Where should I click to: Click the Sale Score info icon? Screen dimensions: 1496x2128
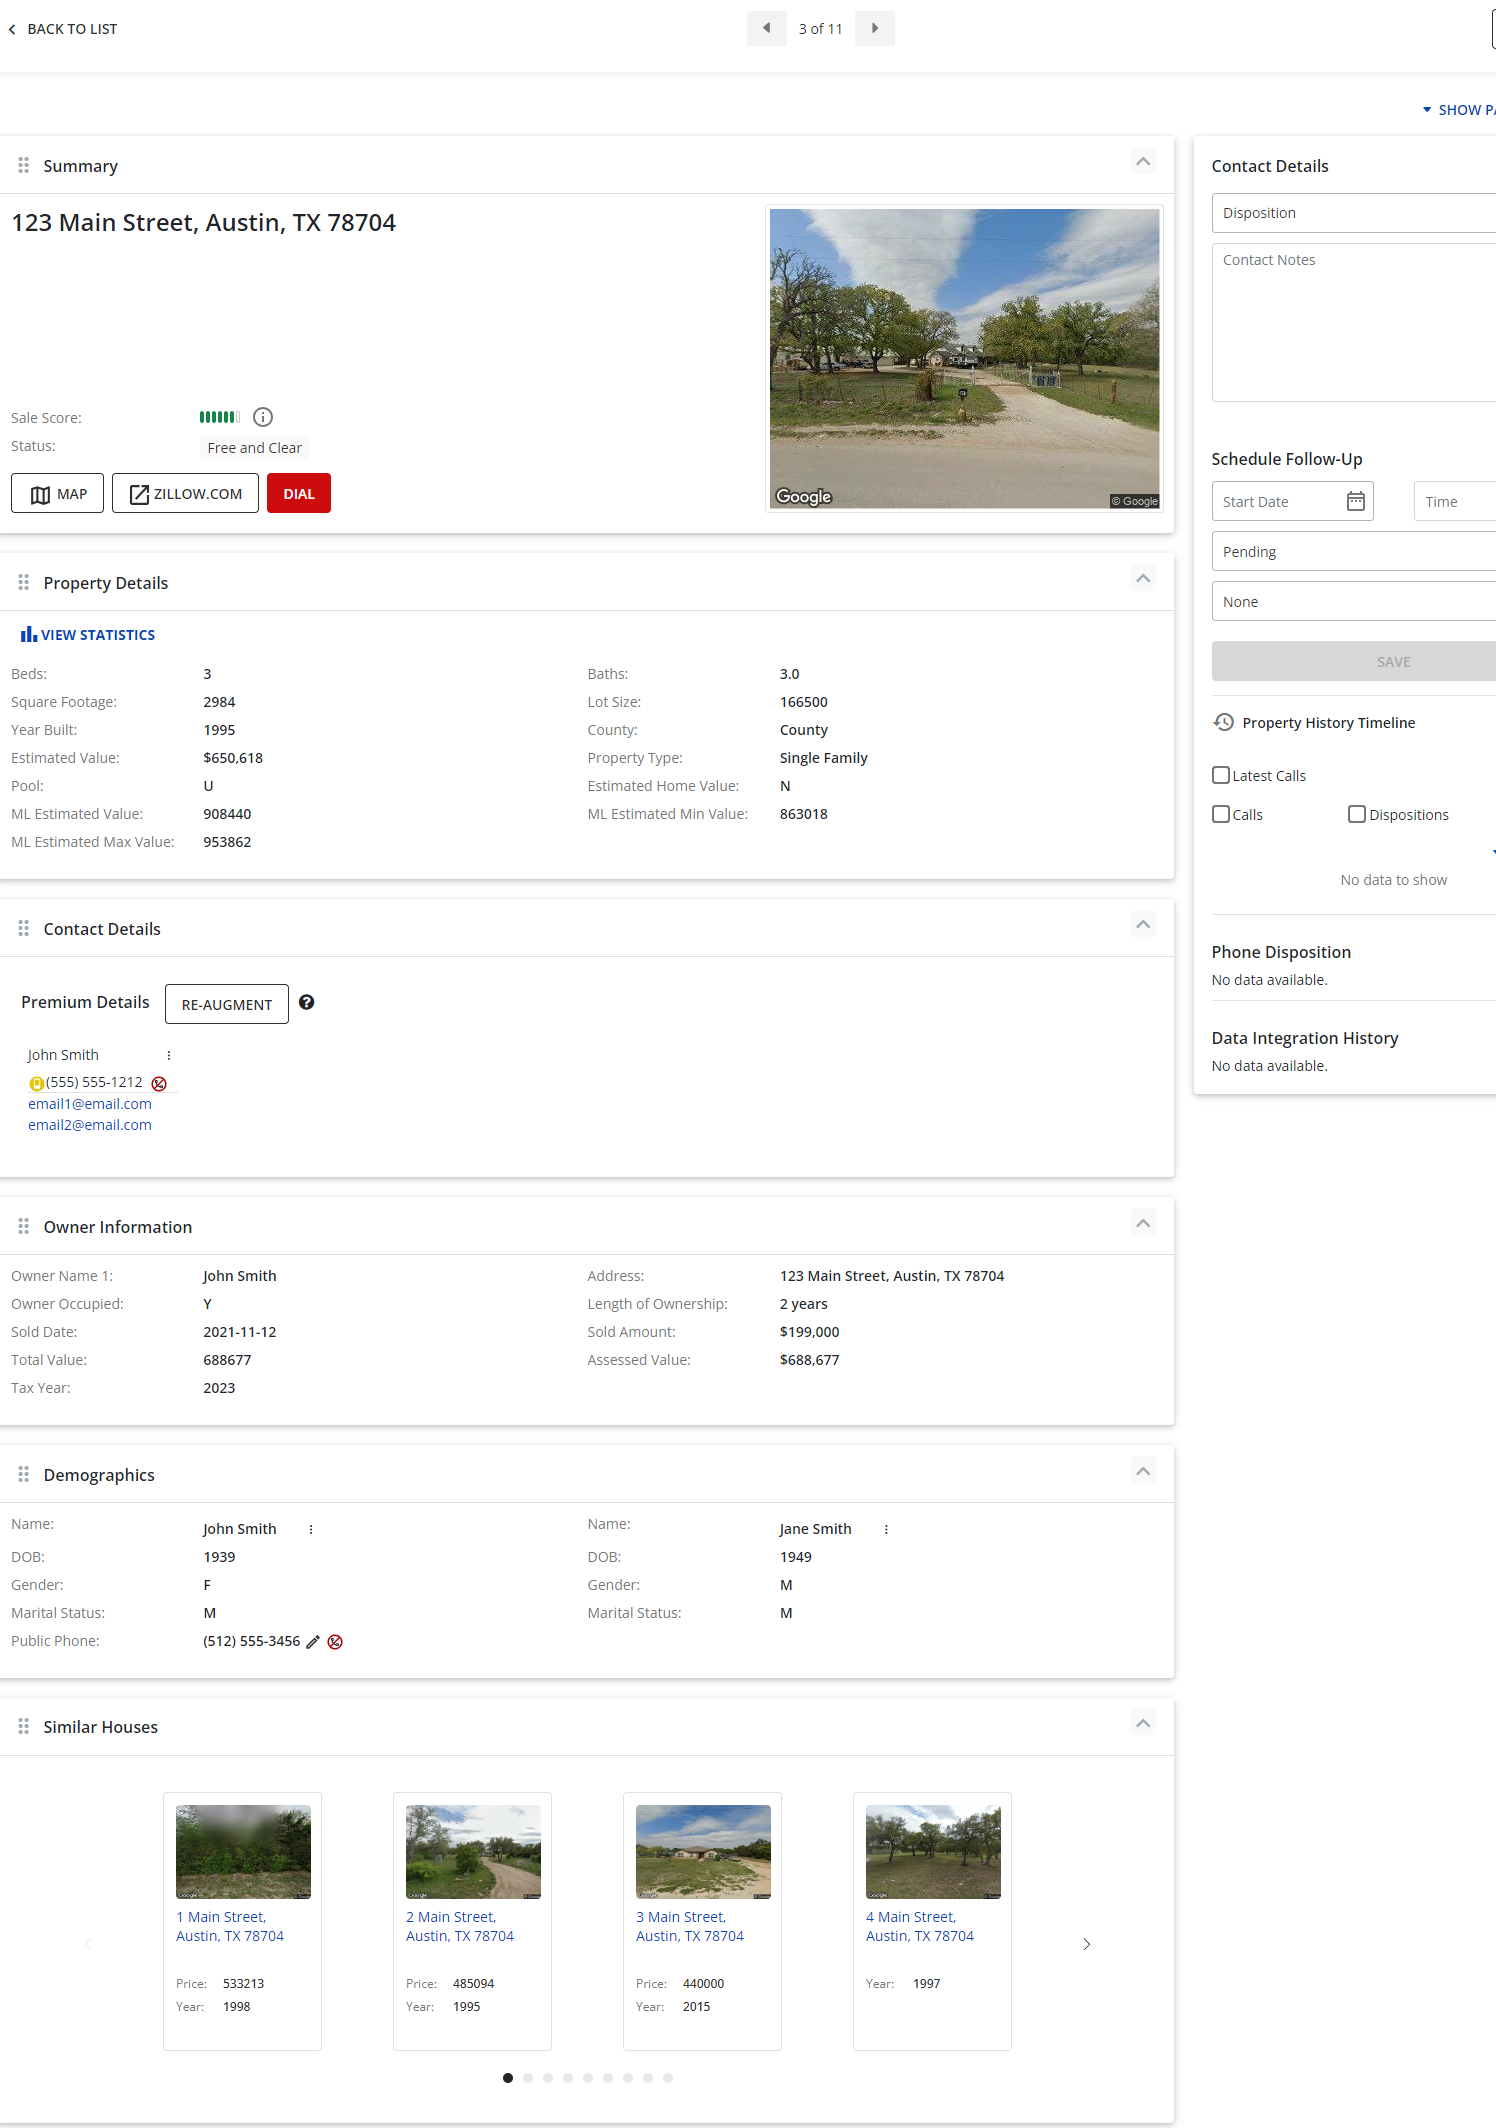click(263, 417)
